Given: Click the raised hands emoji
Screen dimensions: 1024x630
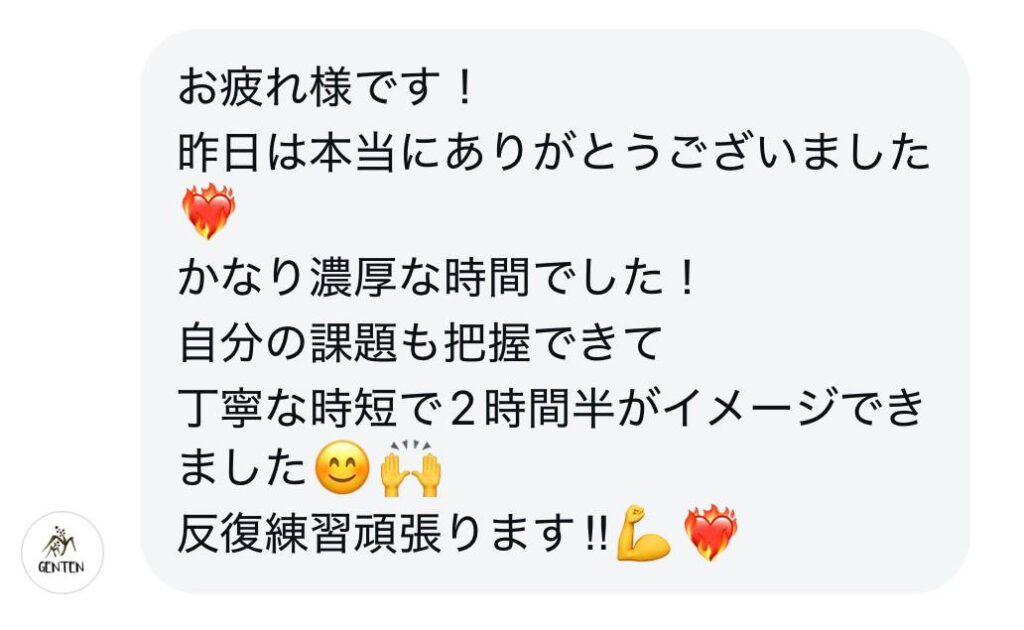Looking at the screenshot, I should click(411, 467).
